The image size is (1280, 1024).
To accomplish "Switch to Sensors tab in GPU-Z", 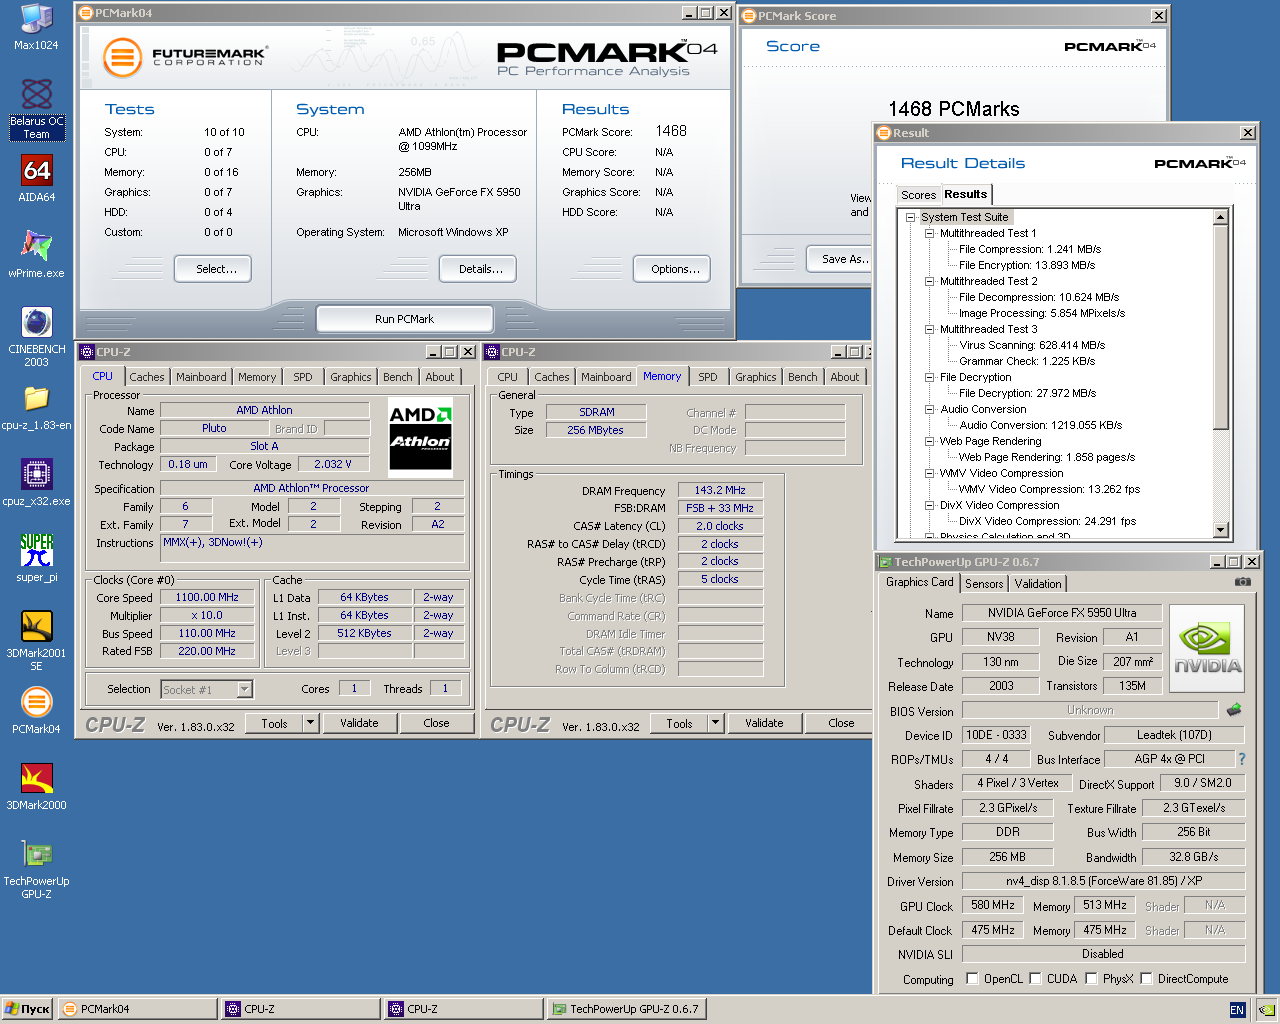I will tap(984, 583).
